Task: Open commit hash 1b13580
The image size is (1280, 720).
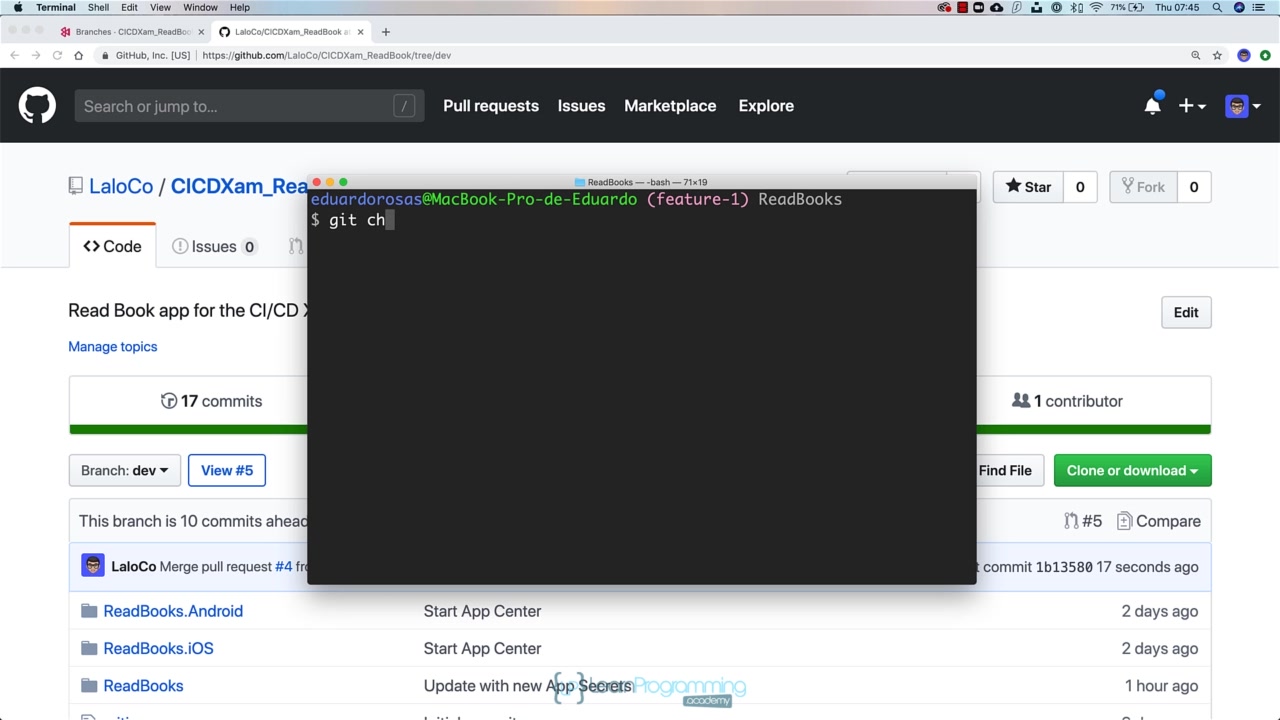Action: [1064, 567]
